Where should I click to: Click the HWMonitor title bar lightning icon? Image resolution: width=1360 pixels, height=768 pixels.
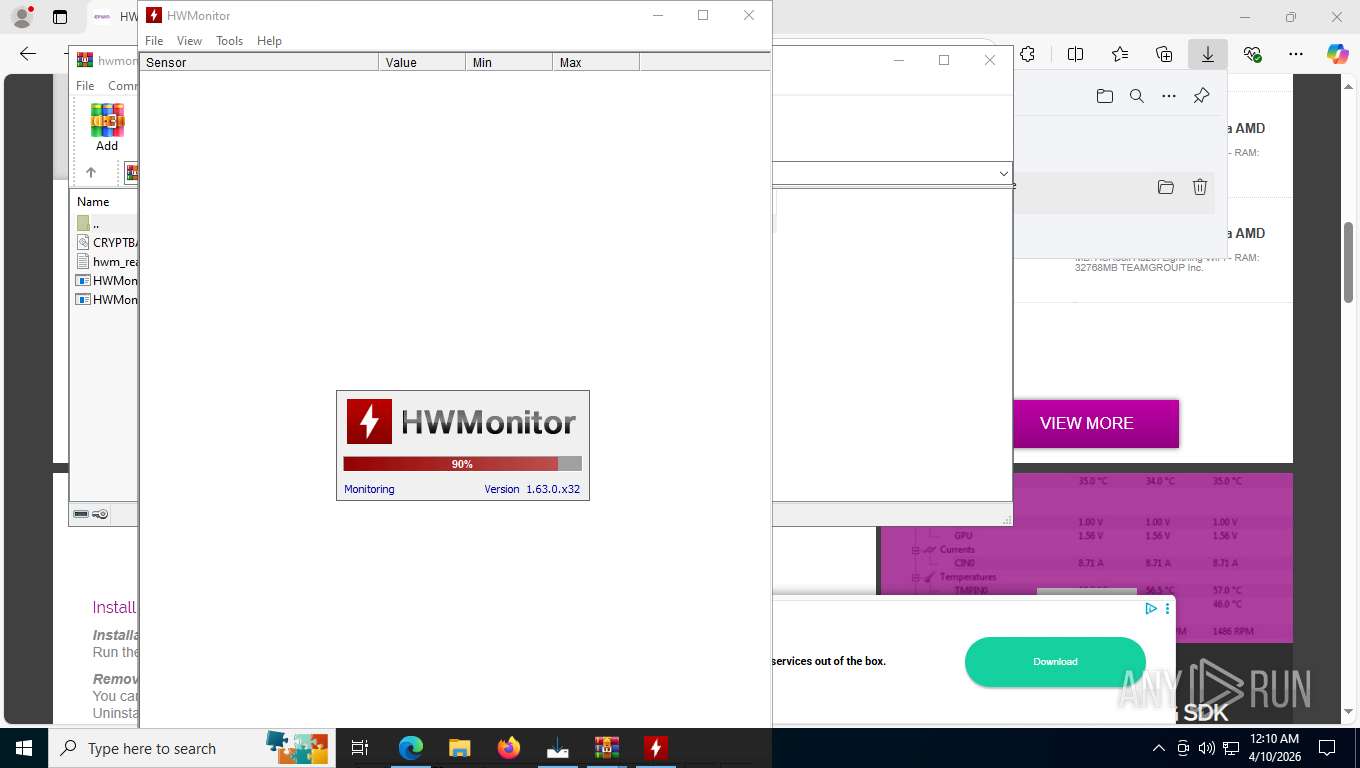coord(154,15)
